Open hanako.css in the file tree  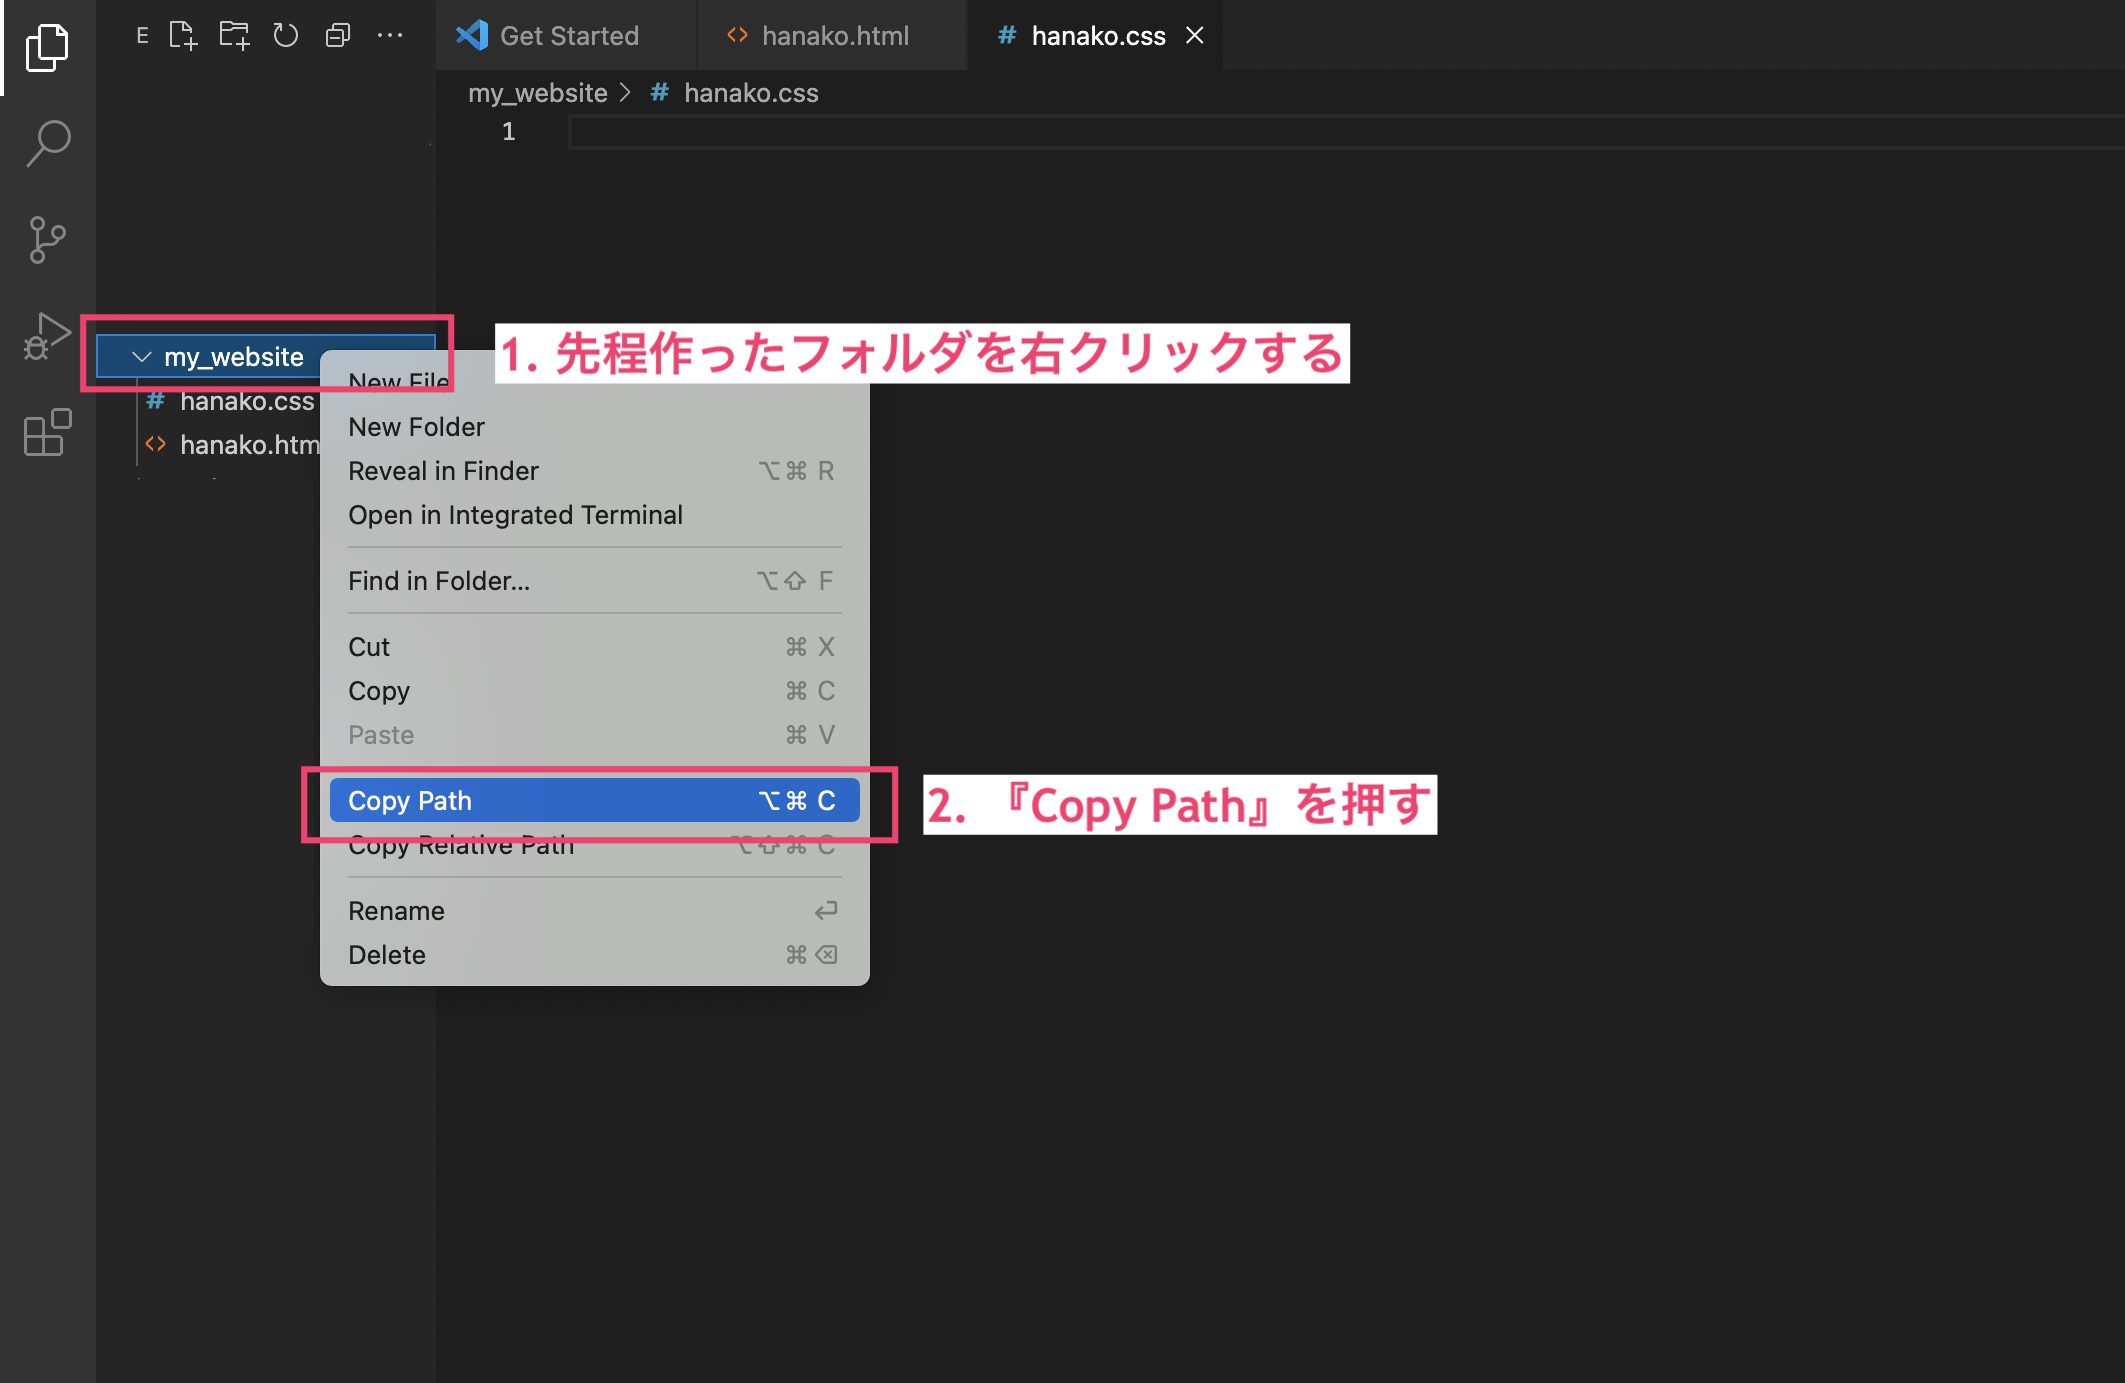coord(246,402)
